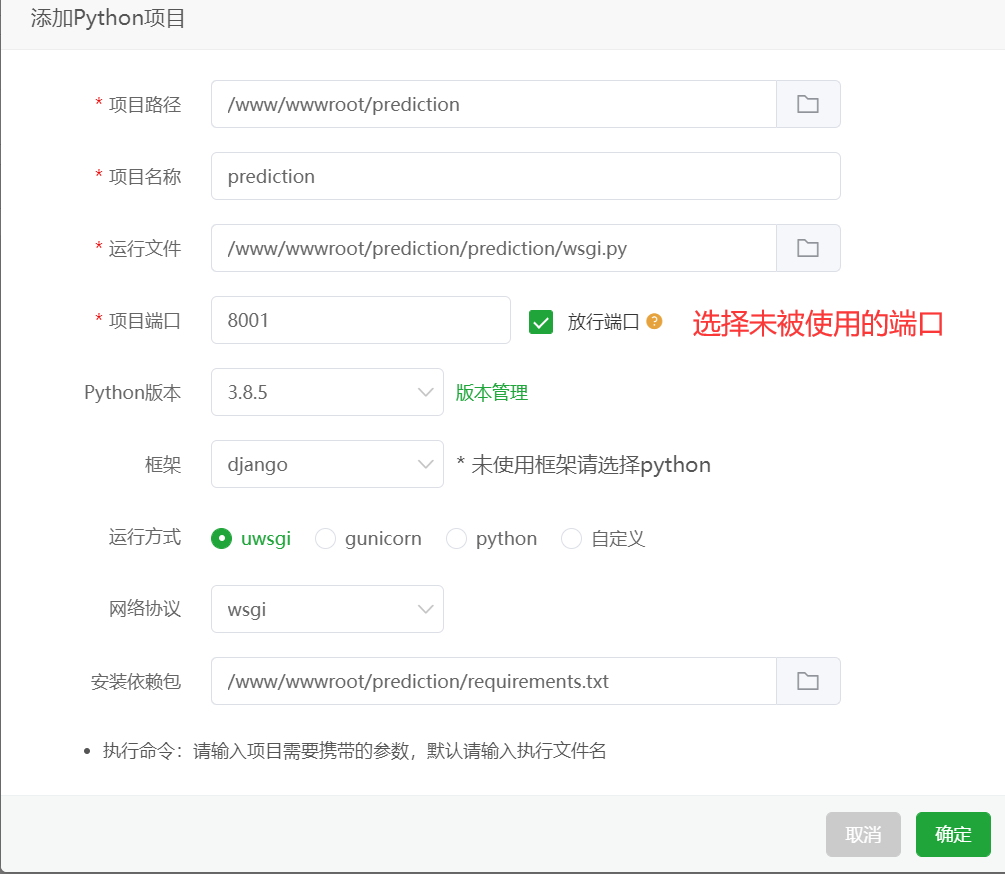This screenshot has width=1005, height=874.
Task: Select the 自定义 run mode option
Action: tap(571, 539)
